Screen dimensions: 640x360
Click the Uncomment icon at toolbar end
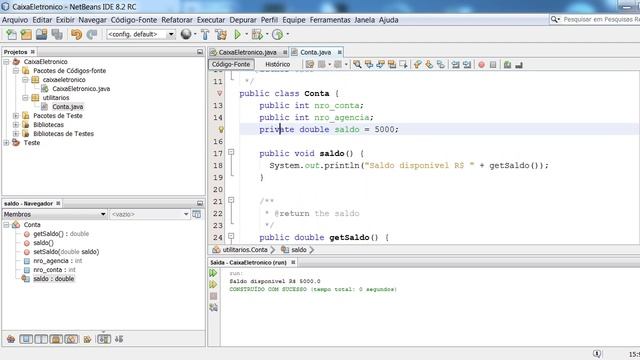(x=519, y=64)
